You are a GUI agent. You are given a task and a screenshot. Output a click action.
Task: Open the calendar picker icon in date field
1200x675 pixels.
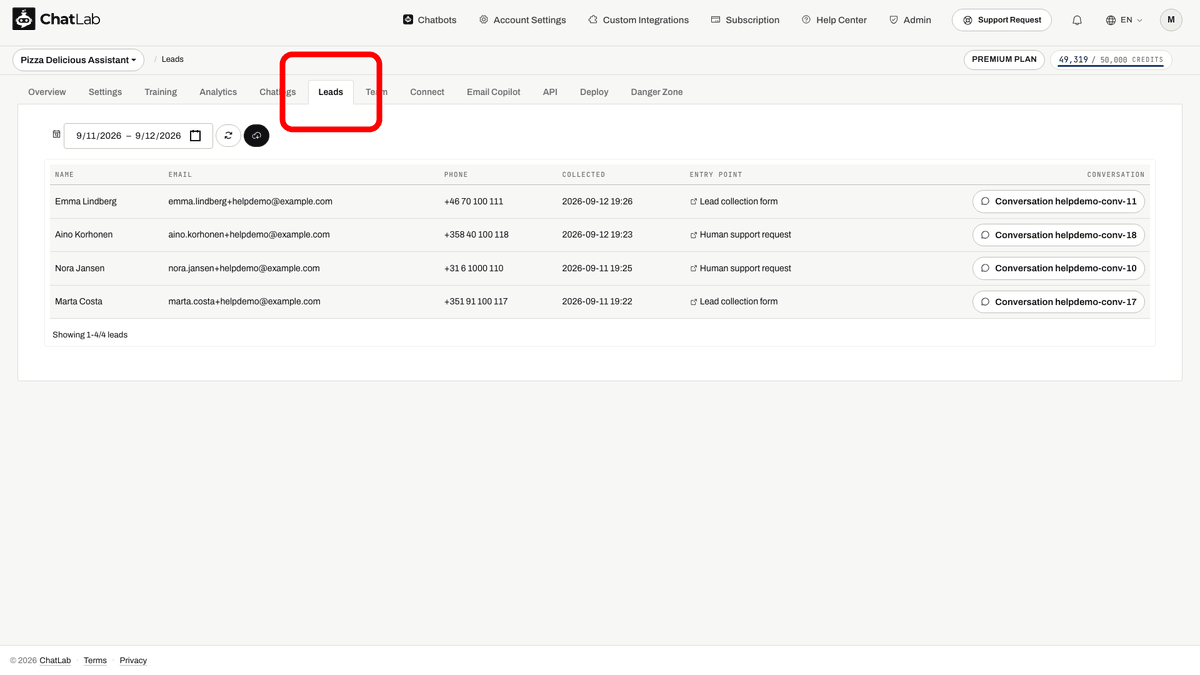point(196,136)
